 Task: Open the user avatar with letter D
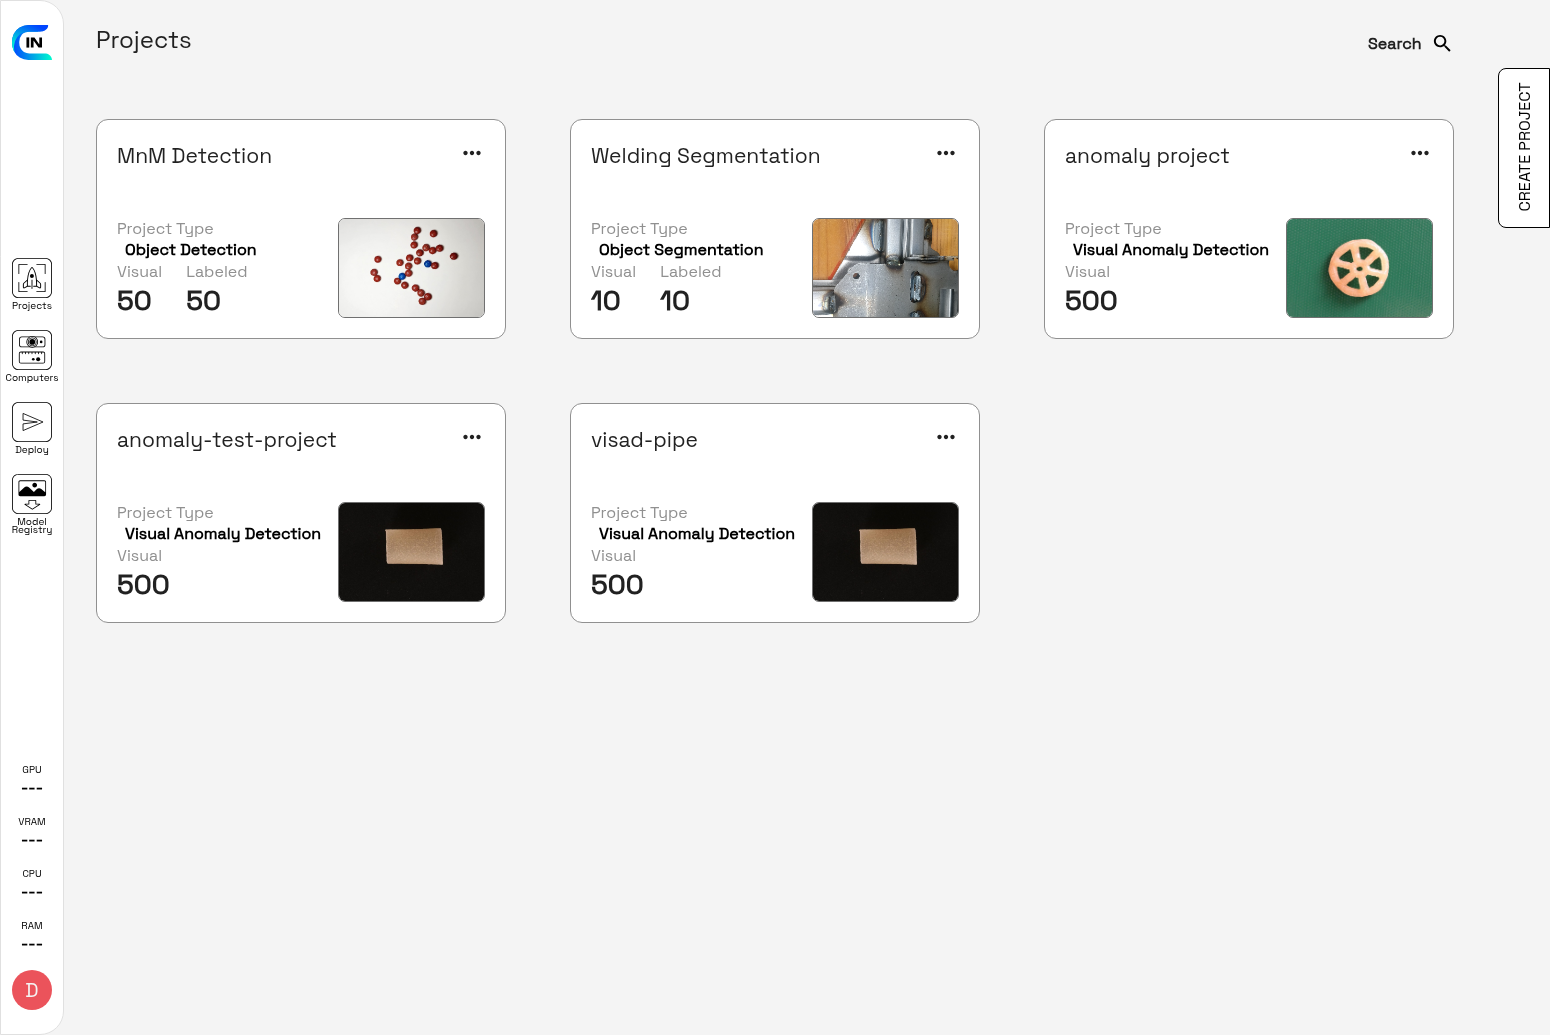coord(31,990)
